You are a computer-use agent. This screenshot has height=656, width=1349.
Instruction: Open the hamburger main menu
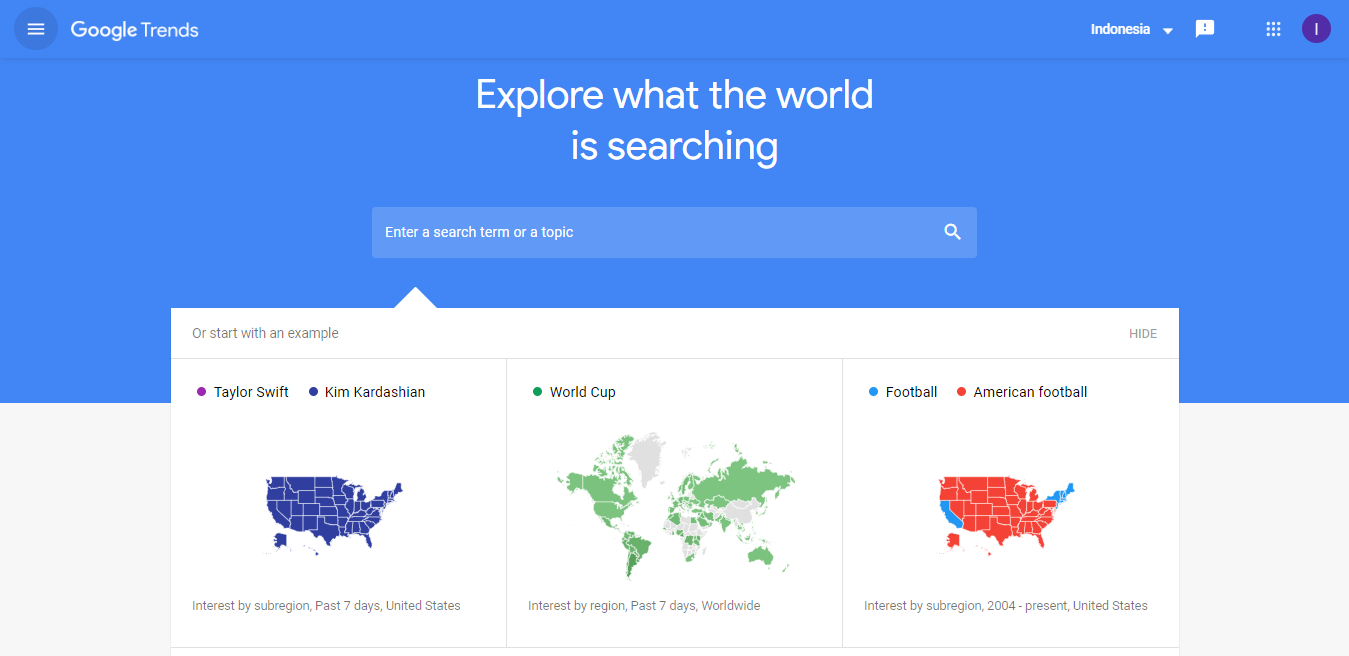[36, 29]
